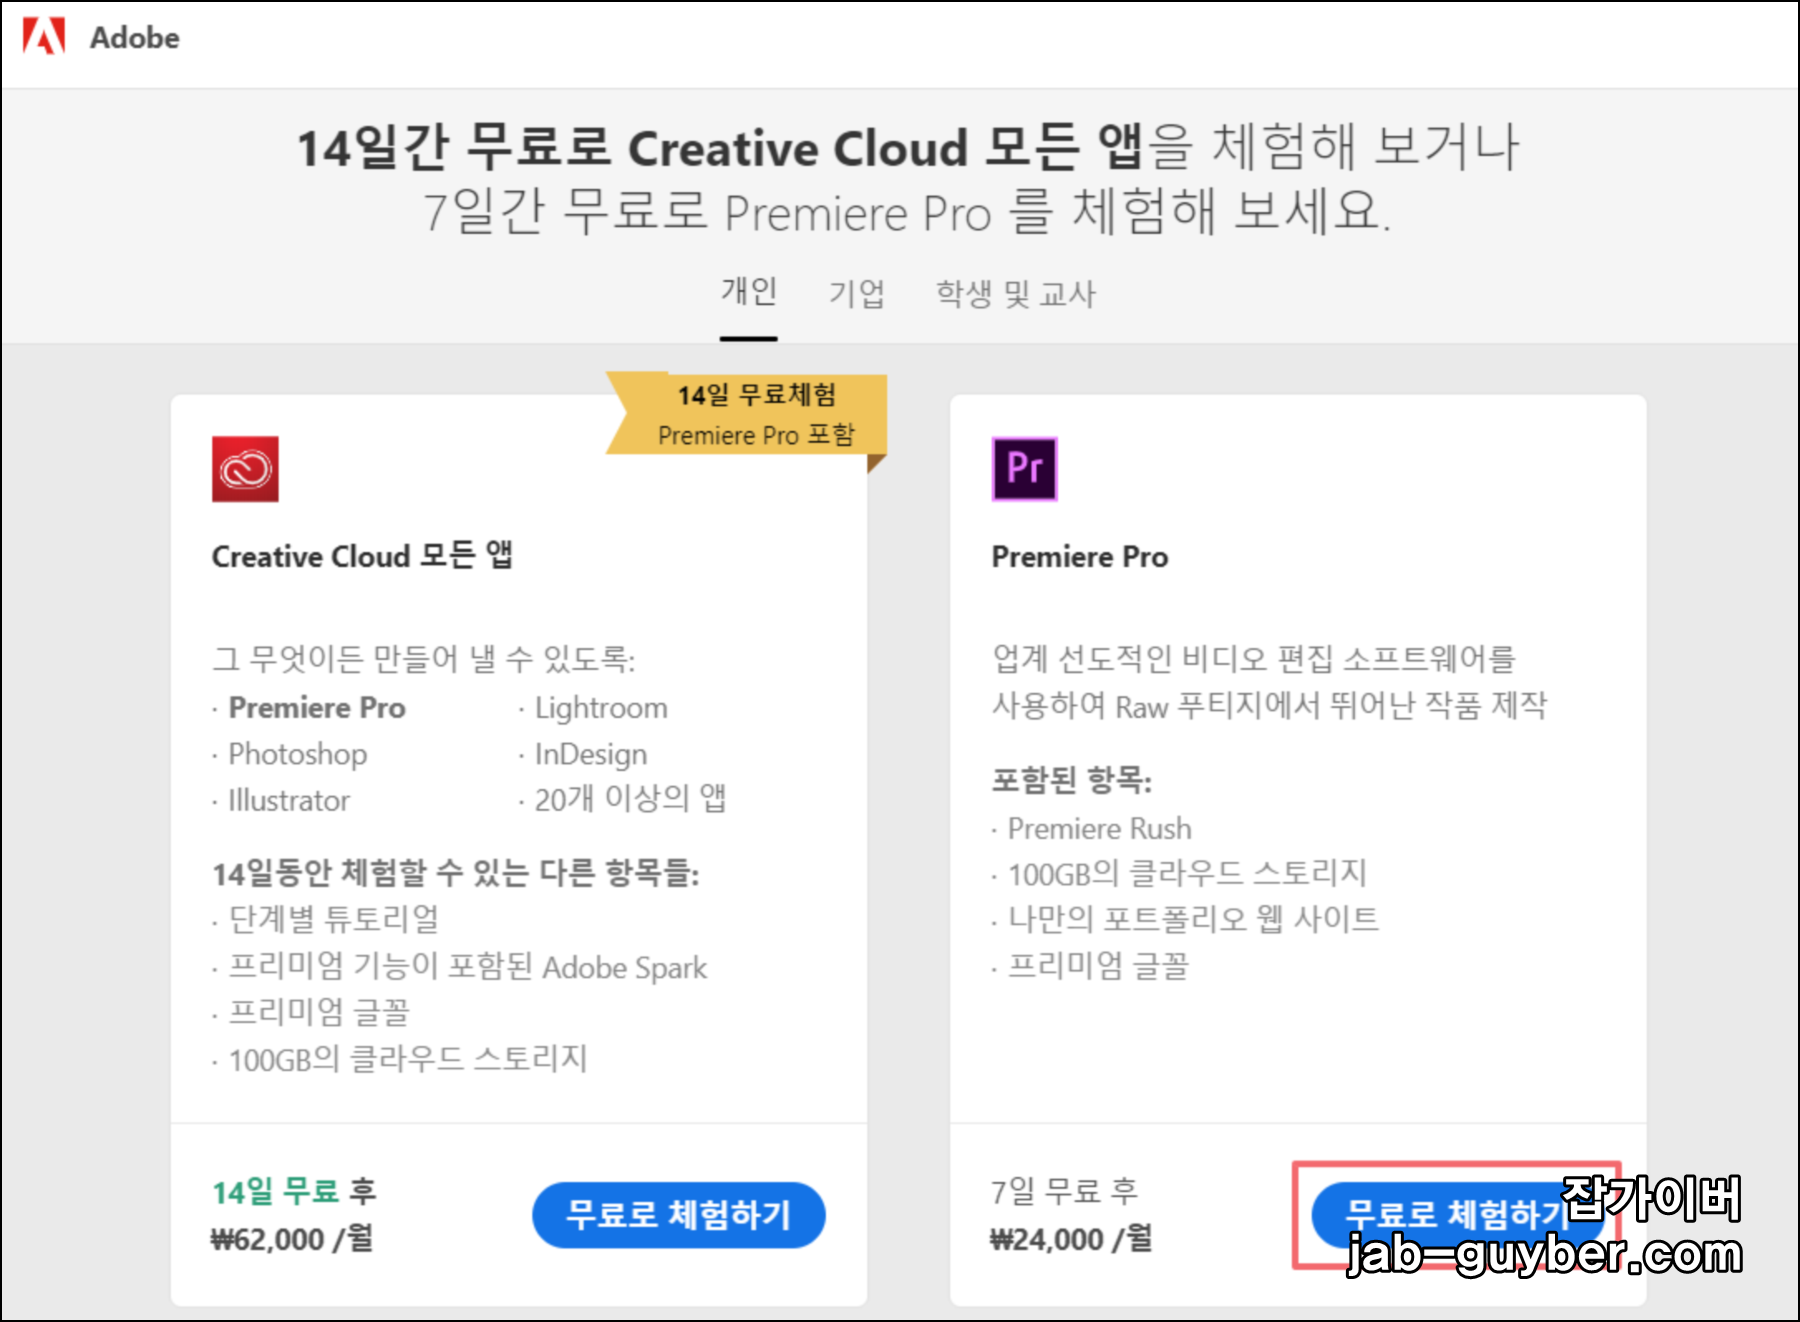
Task: Click the bold Premiere Pro list item
Action: [317, 707]
